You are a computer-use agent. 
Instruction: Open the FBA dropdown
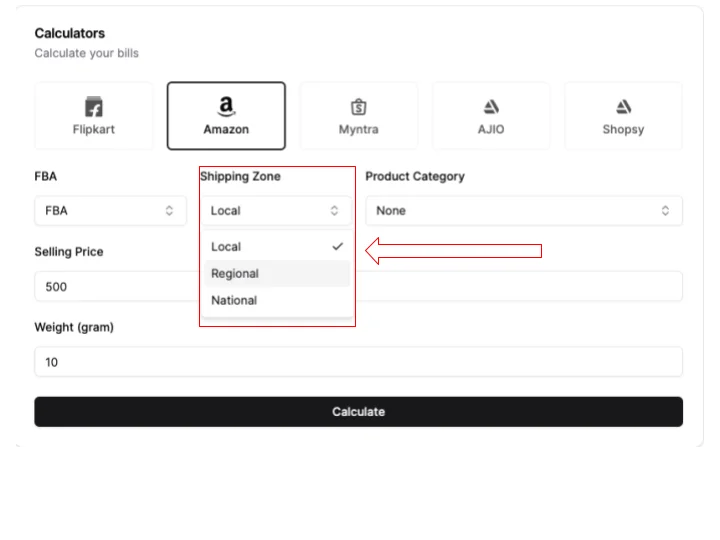110,211
